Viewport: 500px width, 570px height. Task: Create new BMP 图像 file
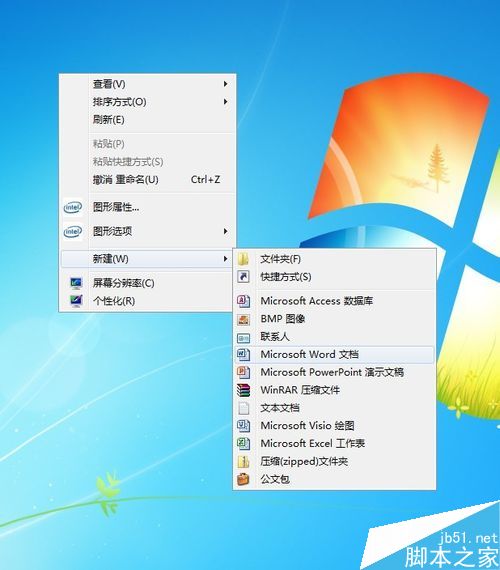(x=334, y=319)
